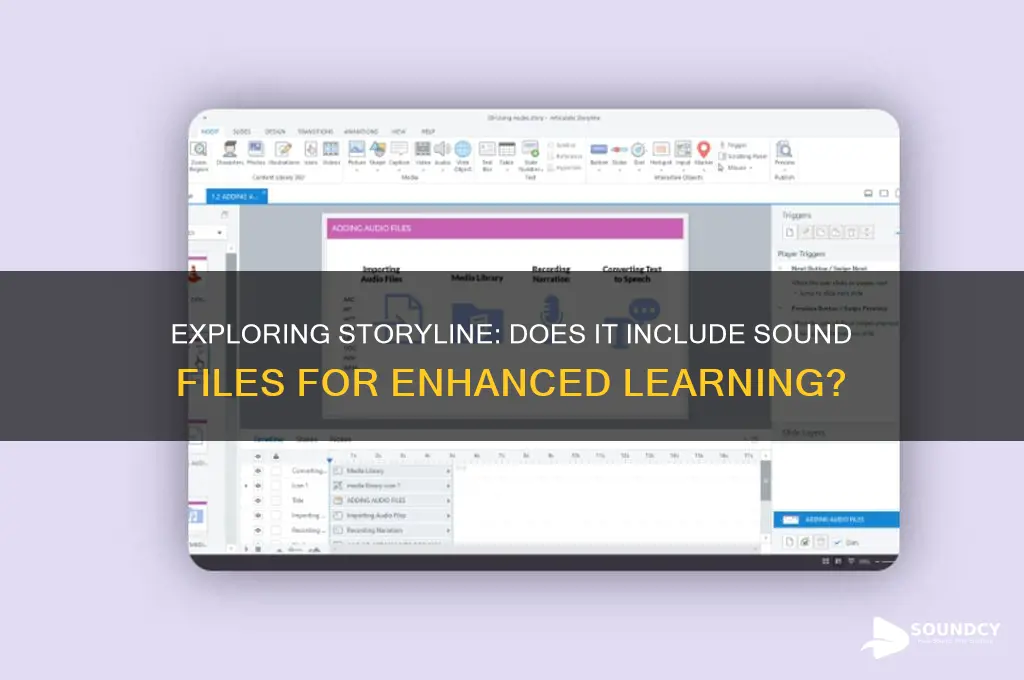The height and width of the screenshot is (680, 1024).
Task: Switch to the Insert ribbon tab
Action: [210, 131]
